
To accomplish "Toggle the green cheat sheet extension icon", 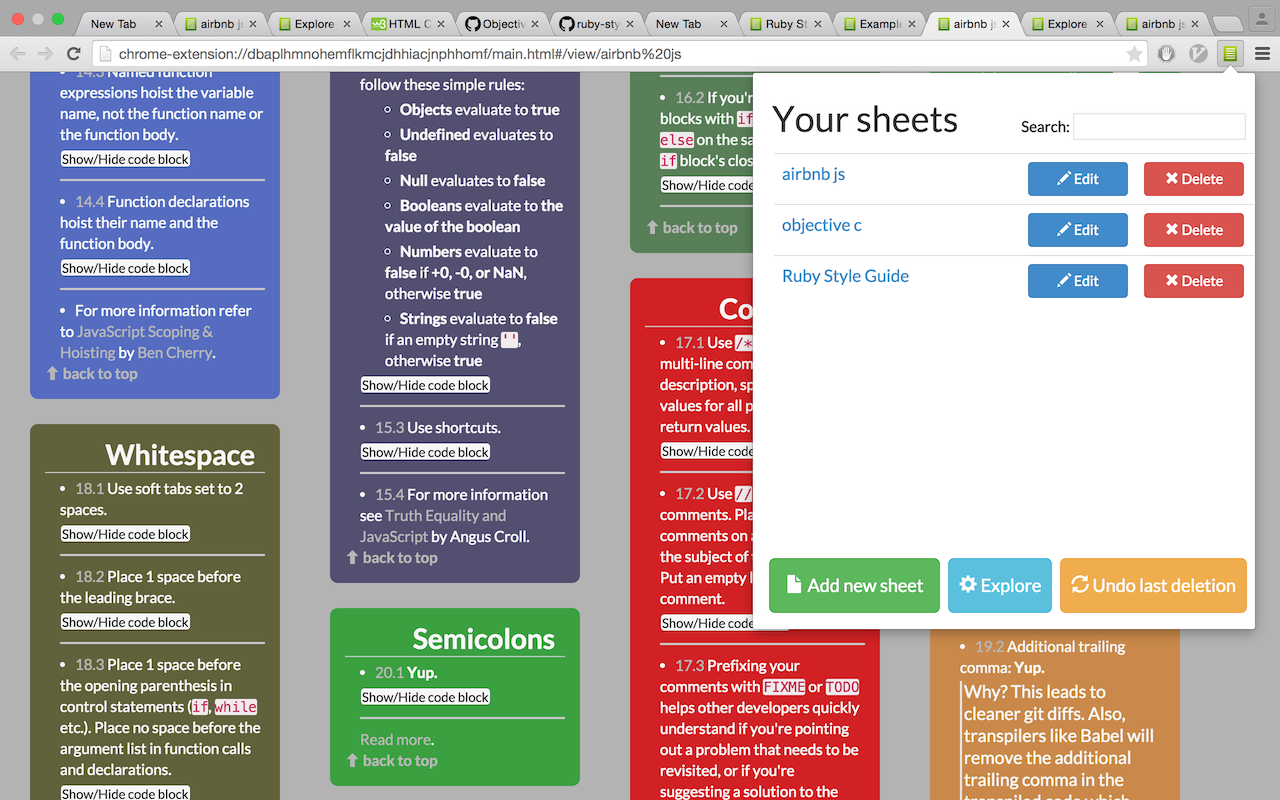I will coord(1230,54).
